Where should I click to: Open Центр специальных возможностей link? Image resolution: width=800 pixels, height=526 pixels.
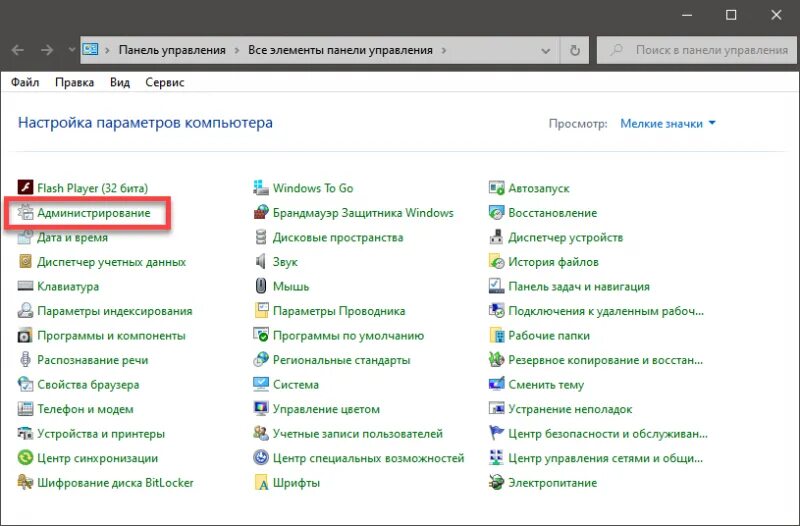(368, 458)
